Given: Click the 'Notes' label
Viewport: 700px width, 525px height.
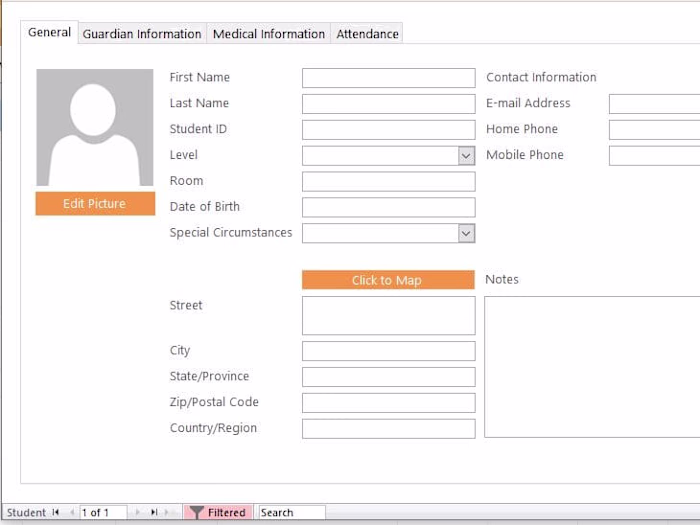Looking at the screenshot, I should [x=502, y=279].
